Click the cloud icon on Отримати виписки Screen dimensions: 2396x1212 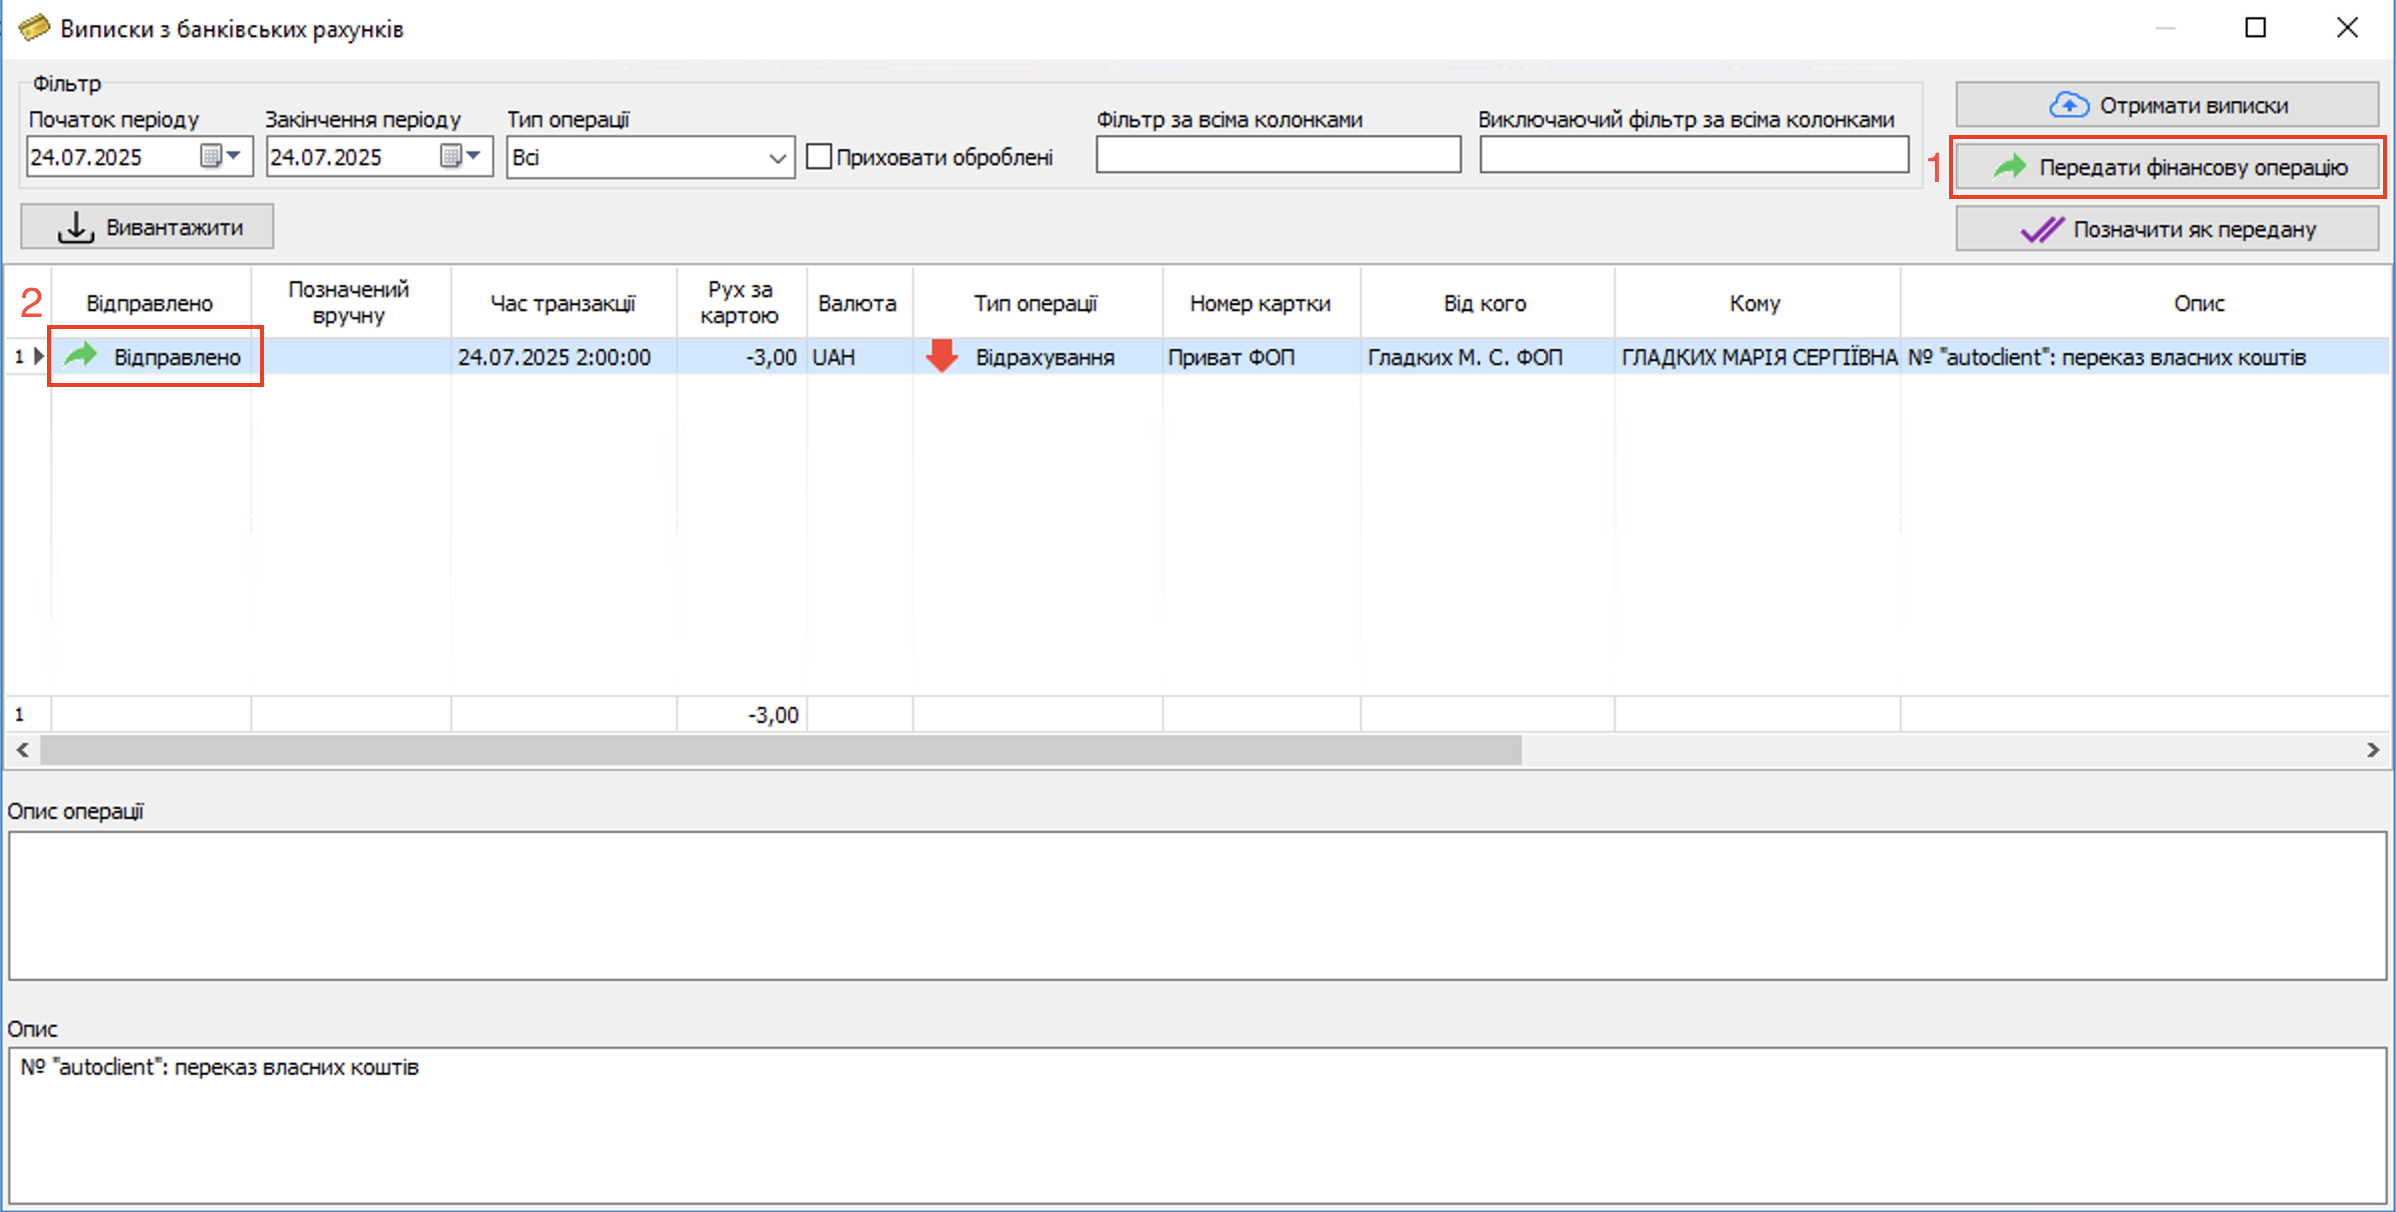[x=2068, y=105]
